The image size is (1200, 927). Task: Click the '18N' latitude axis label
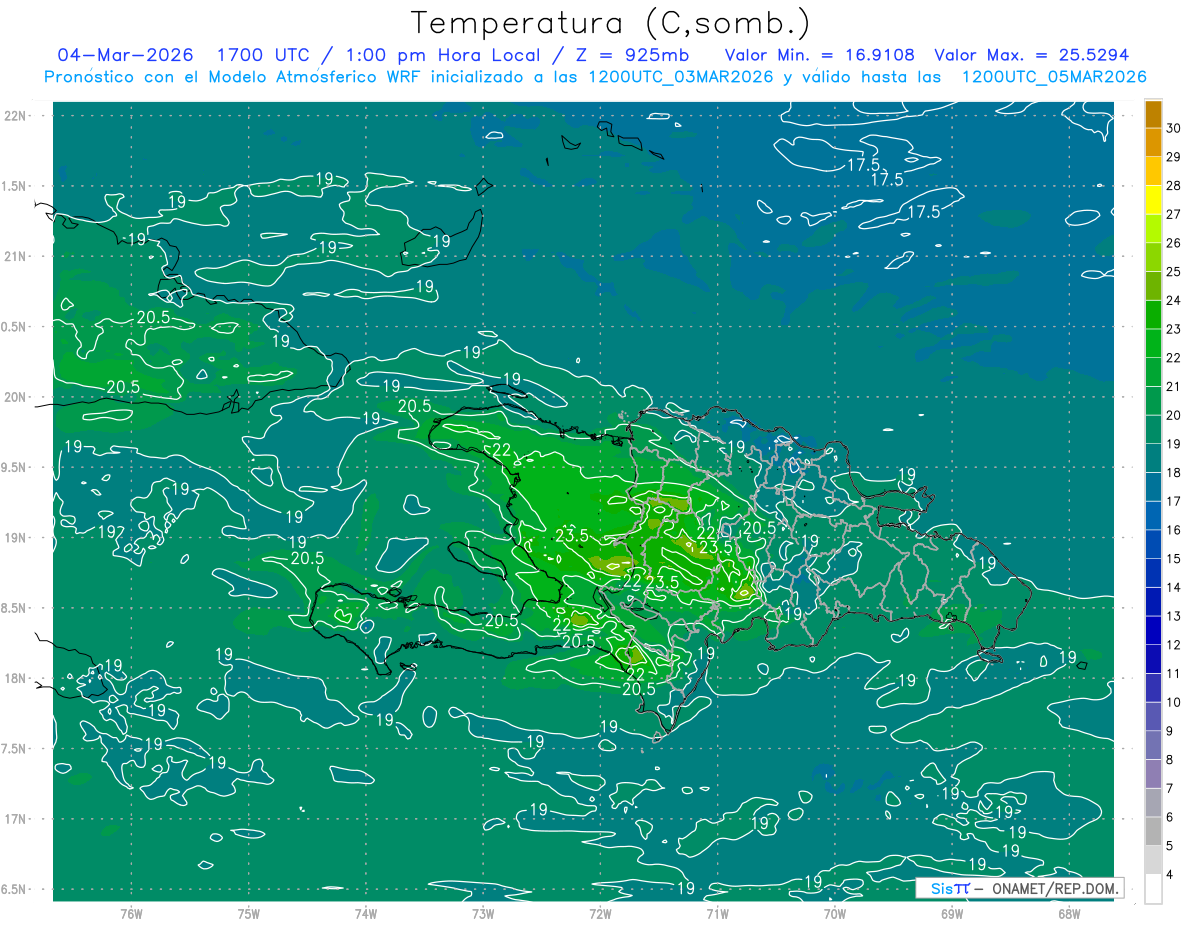tap(16, 679)
